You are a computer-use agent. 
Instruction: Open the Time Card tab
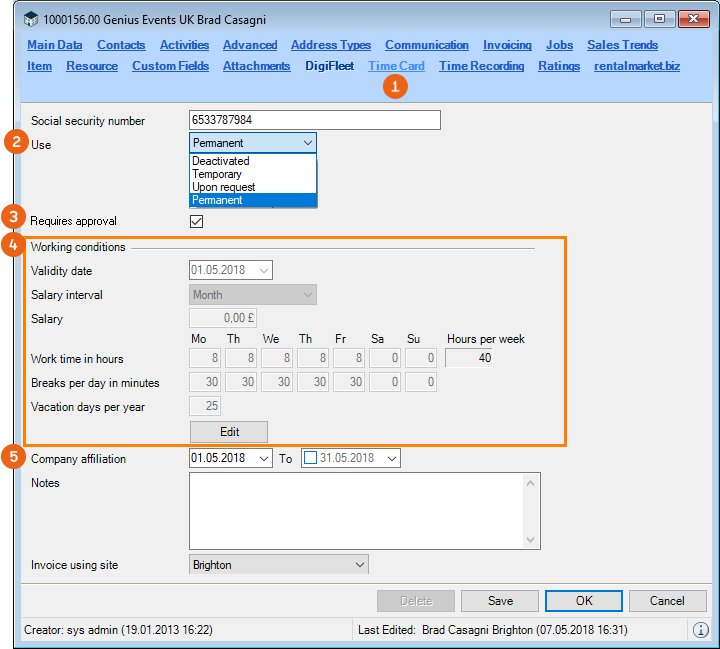[x=396, y=66]
